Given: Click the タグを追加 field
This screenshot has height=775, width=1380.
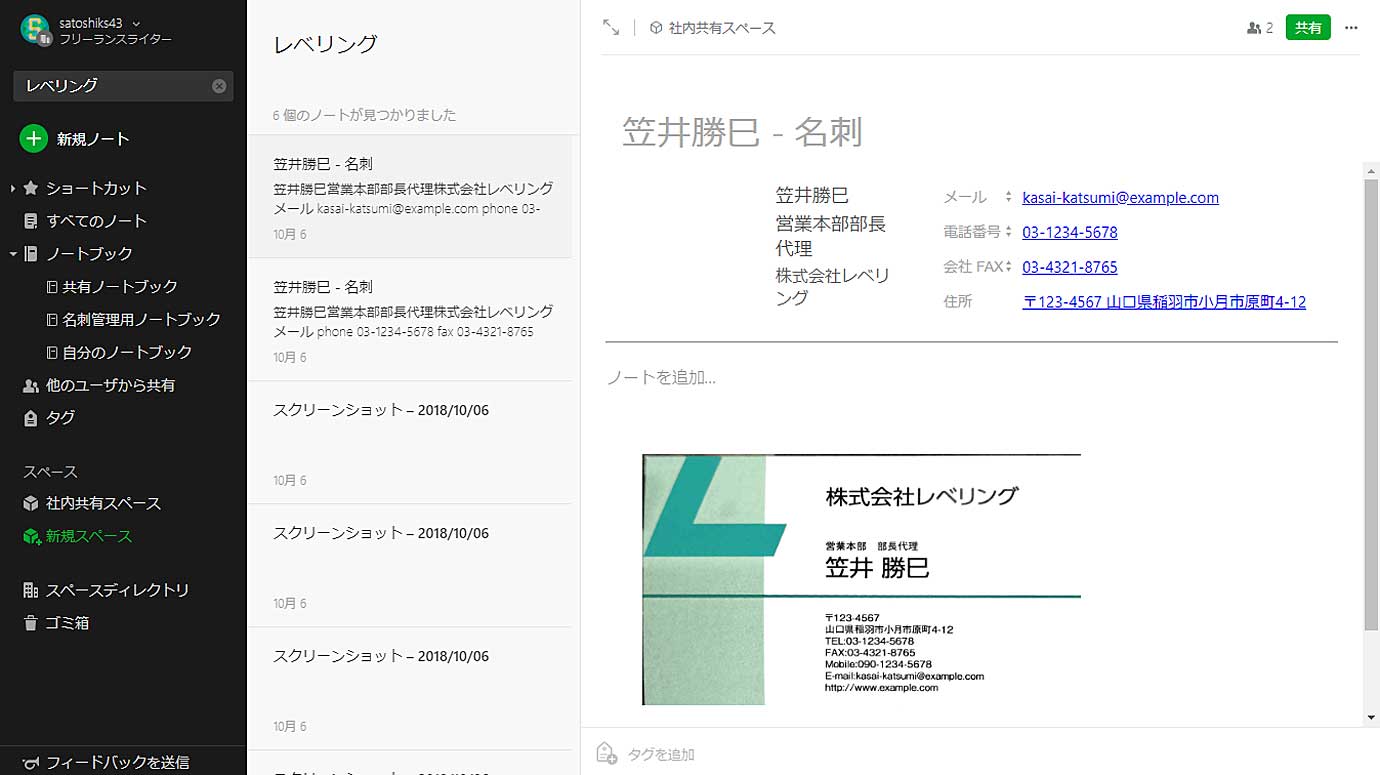Looking at the screenshot, I should click(661, 755).
